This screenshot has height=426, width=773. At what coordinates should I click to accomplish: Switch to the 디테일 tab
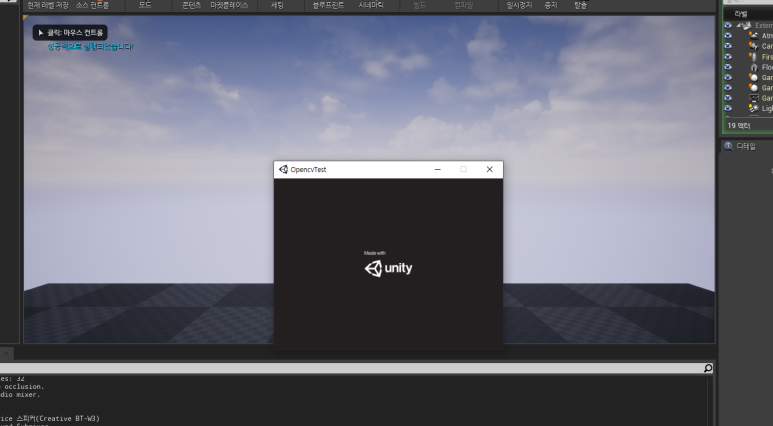746,146
